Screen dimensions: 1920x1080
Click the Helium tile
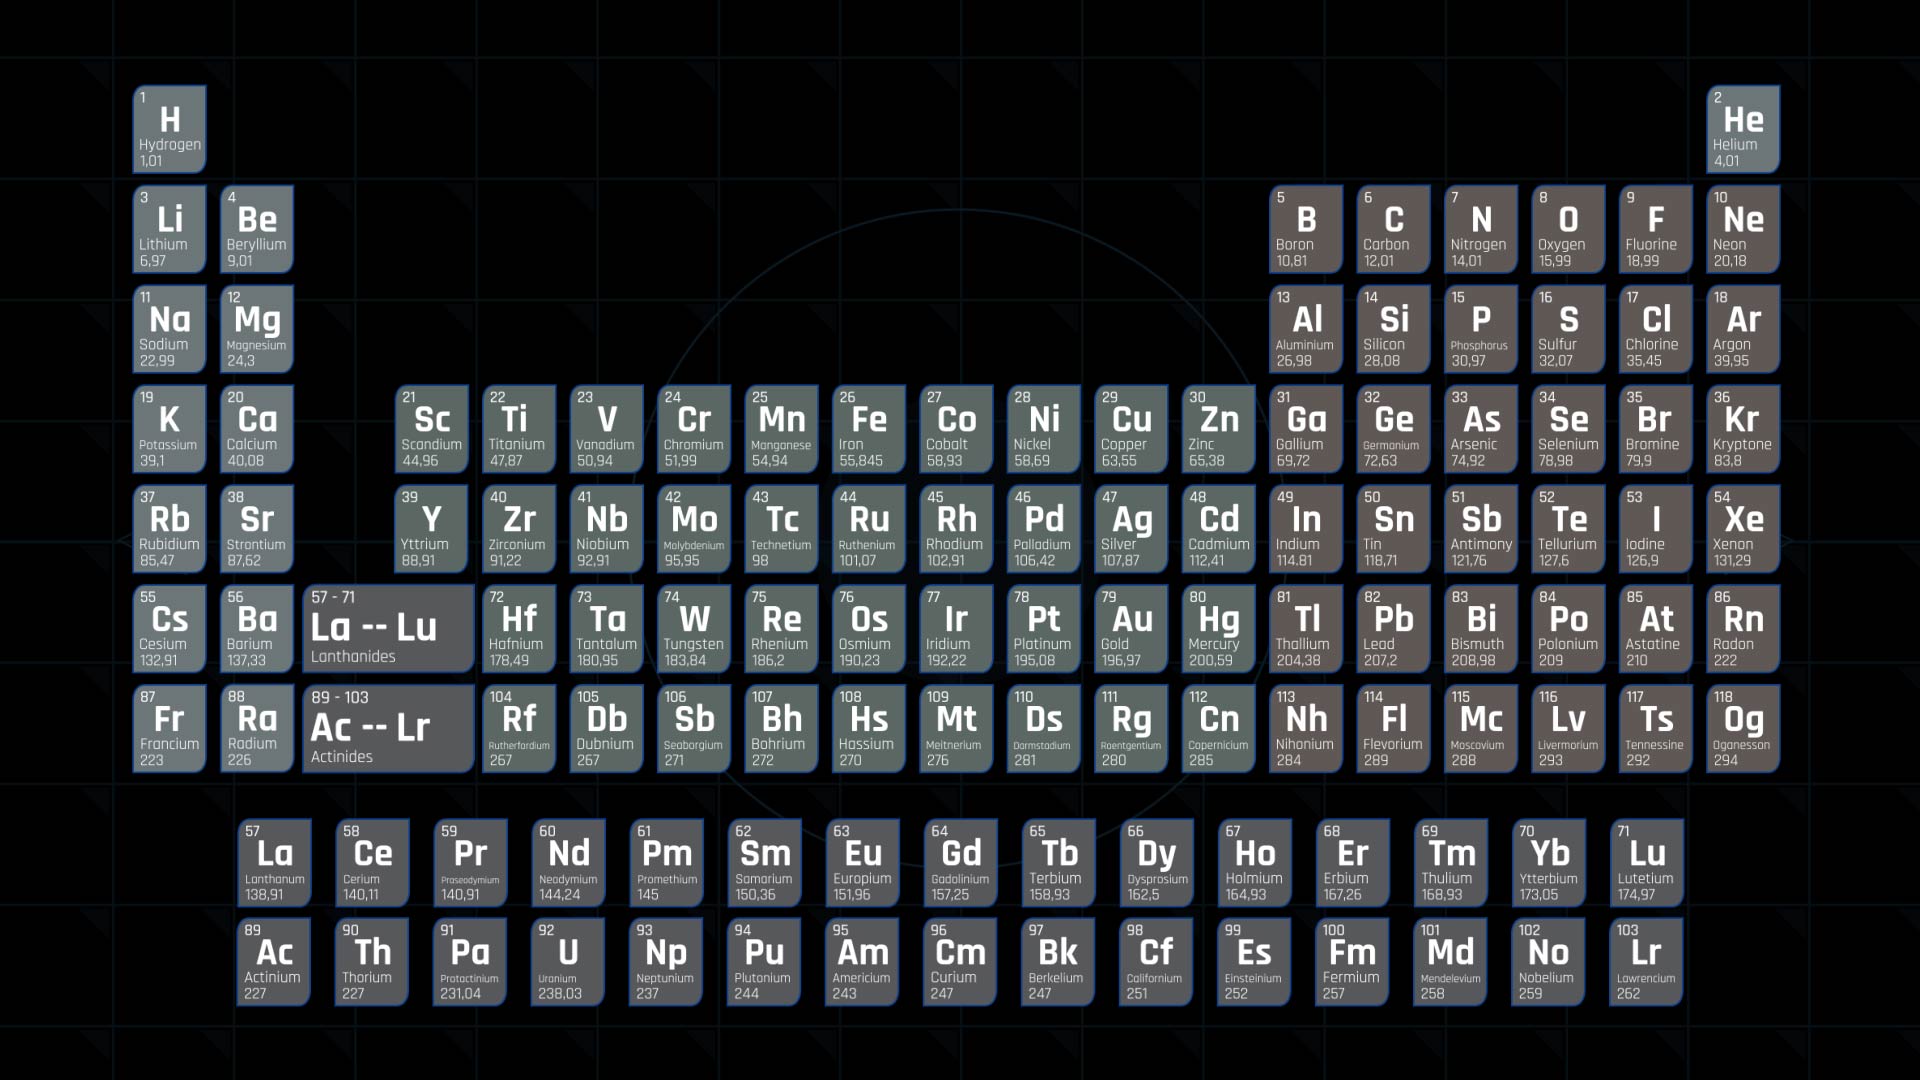point(1744,129)
